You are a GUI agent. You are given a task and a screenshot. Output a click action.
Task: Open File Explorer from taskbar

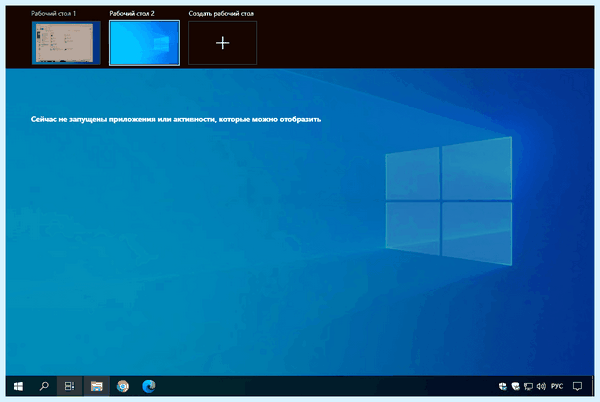tap(96, 386)
